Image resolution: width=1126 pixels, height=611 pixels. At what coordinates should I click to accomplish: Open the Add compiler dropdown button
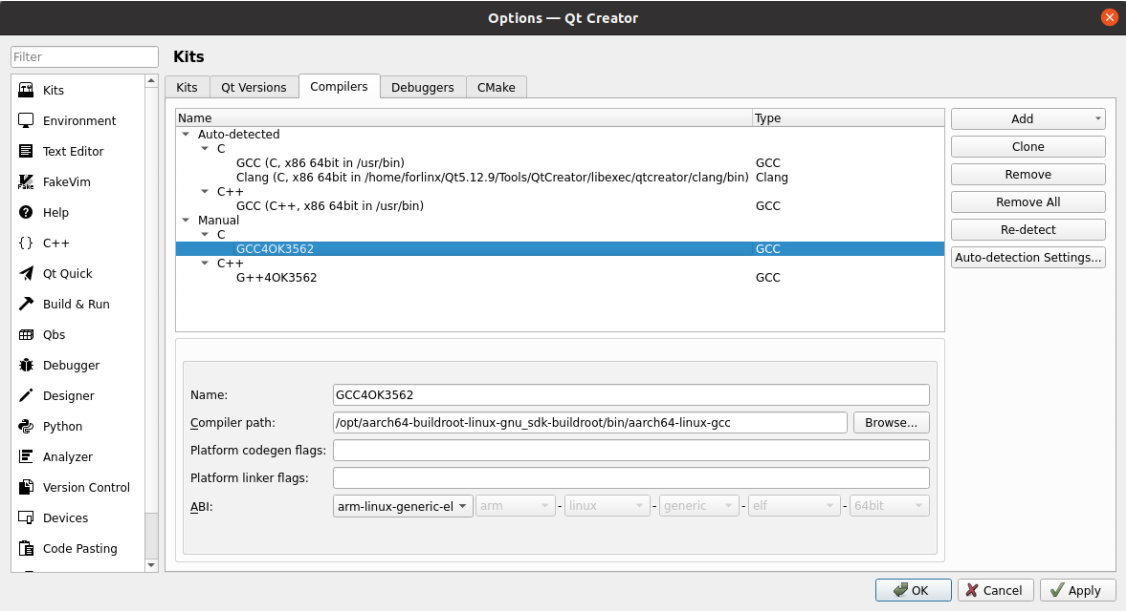[1028, 119]
